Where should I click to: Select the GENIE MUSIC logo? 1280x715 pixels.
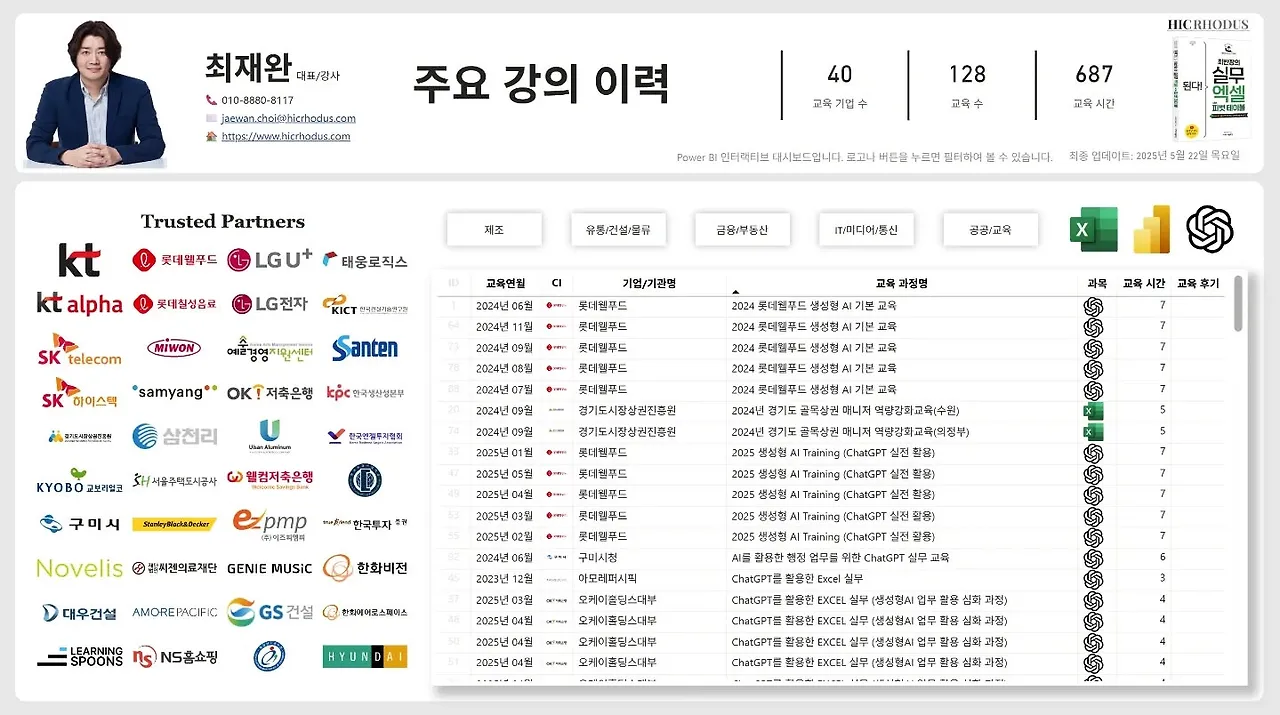tap(270, 568)
